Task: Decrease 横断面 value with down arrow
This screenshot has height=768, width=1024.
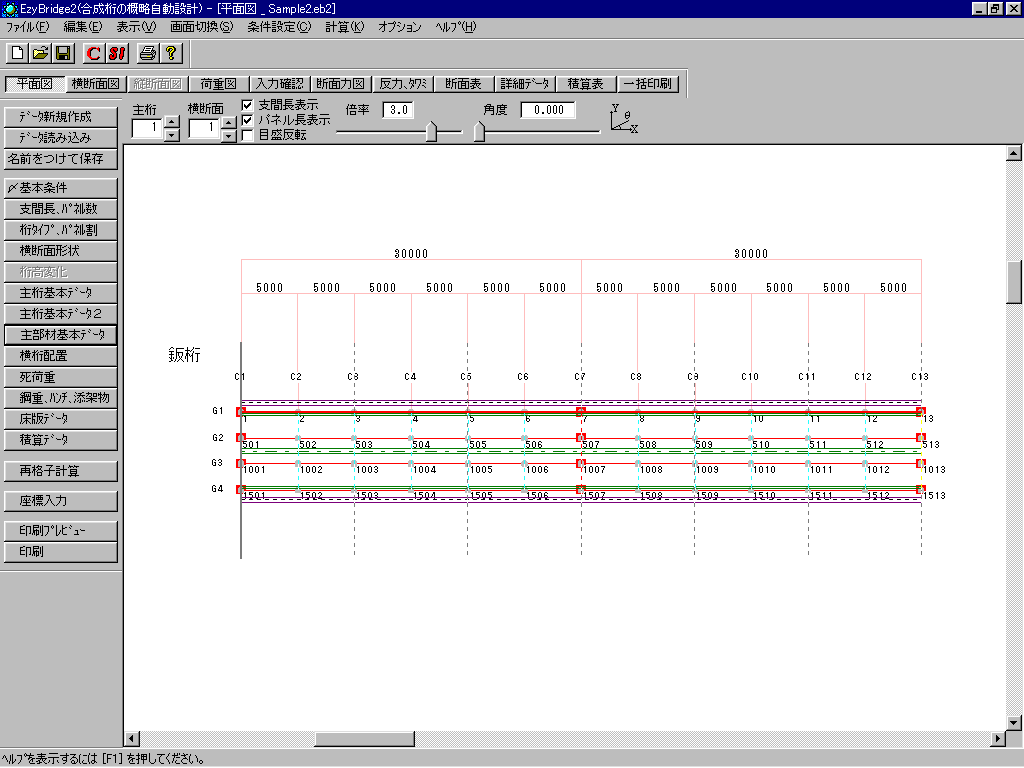Action: 229,136
